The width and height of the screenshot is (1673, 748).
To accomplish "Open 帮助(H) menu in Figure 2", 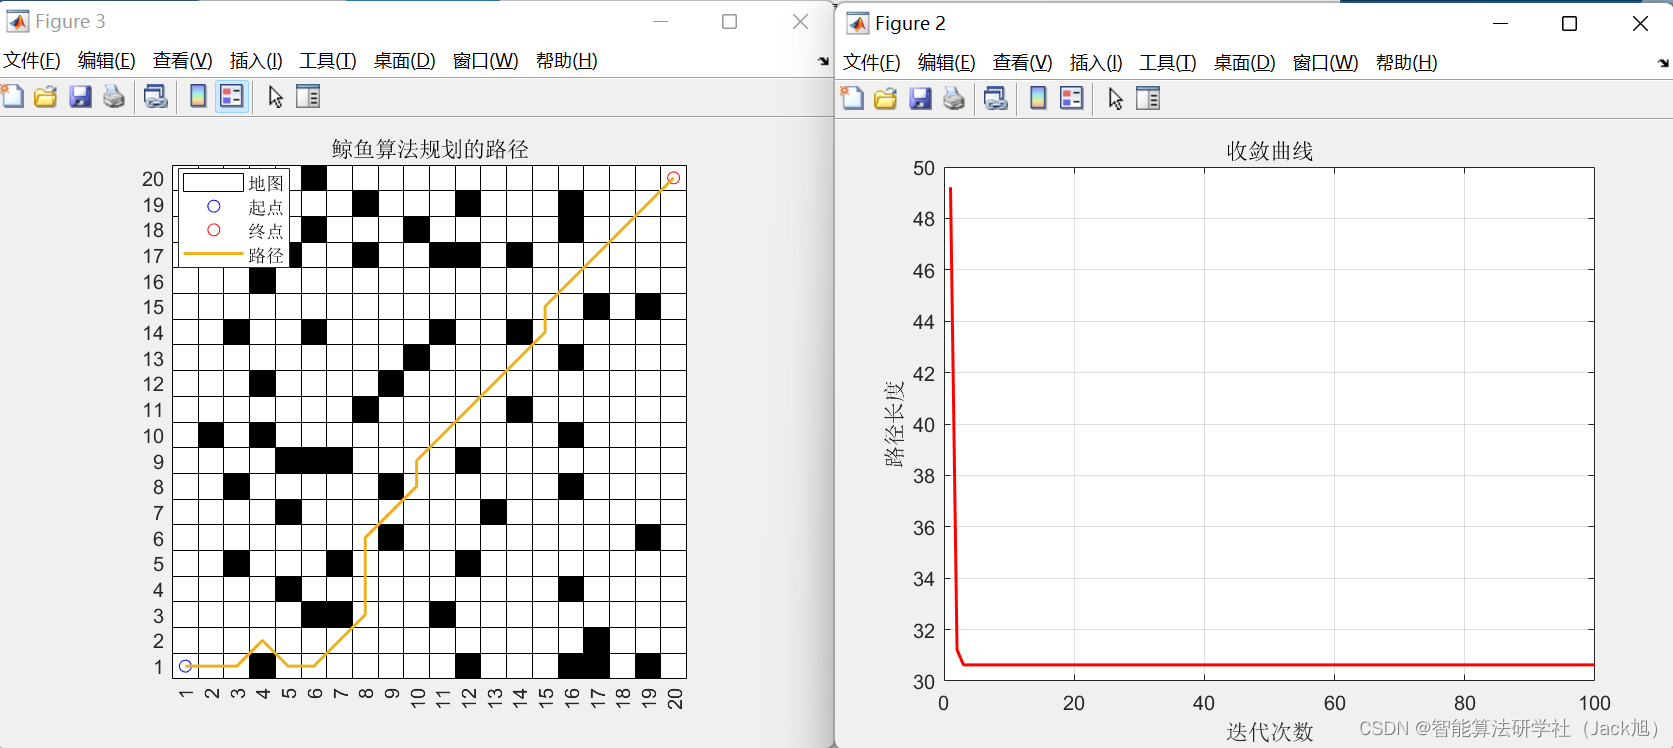I will click(x=1407, y=63).
